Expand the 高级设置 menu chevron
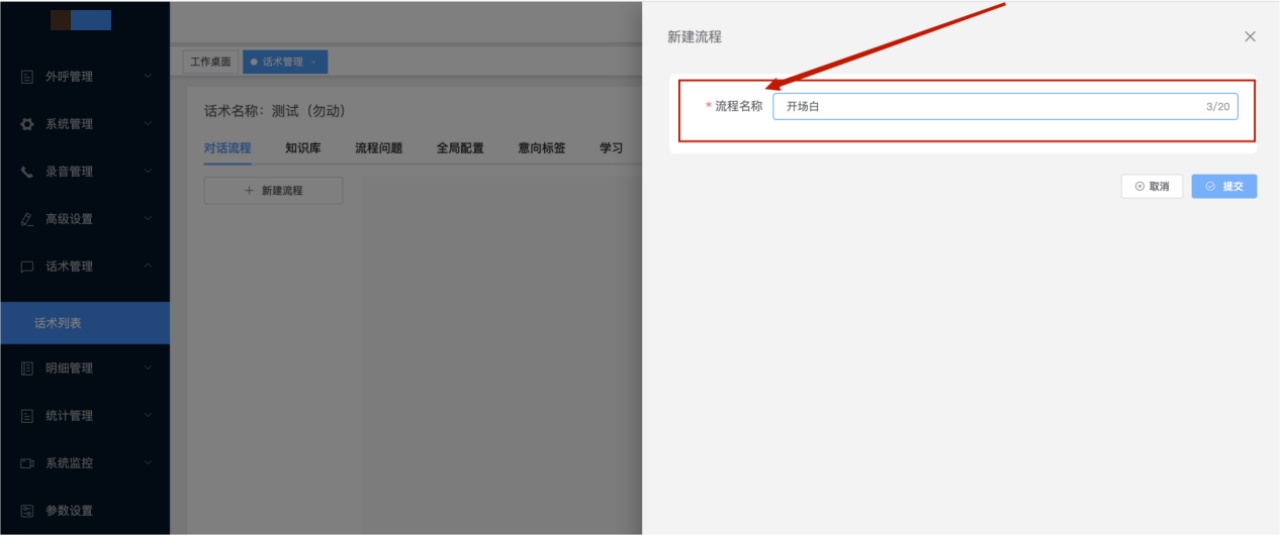This screenshot has width=1280, height=535. click(x=148, y=219)
